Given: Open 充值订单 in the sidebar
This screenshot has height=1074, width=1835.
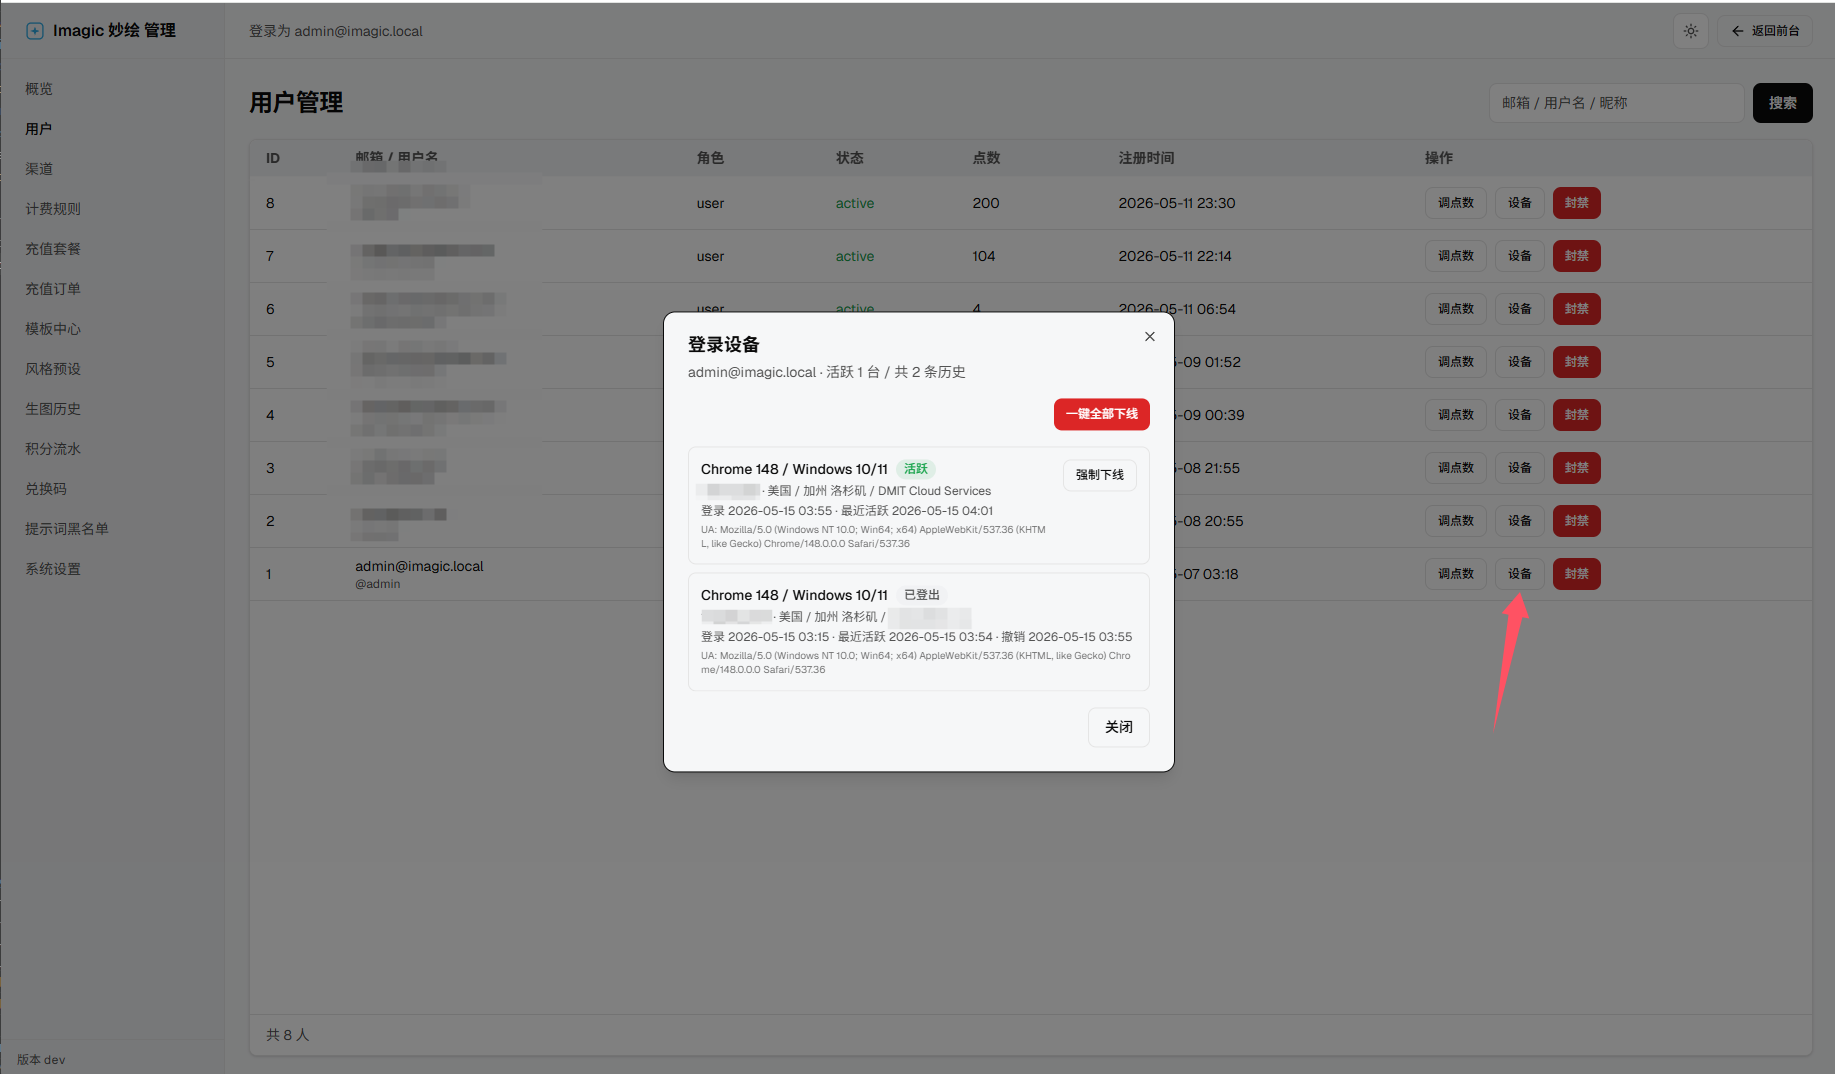Looking at the screenshot, I should pyautogui.click(x=53, y=289).
